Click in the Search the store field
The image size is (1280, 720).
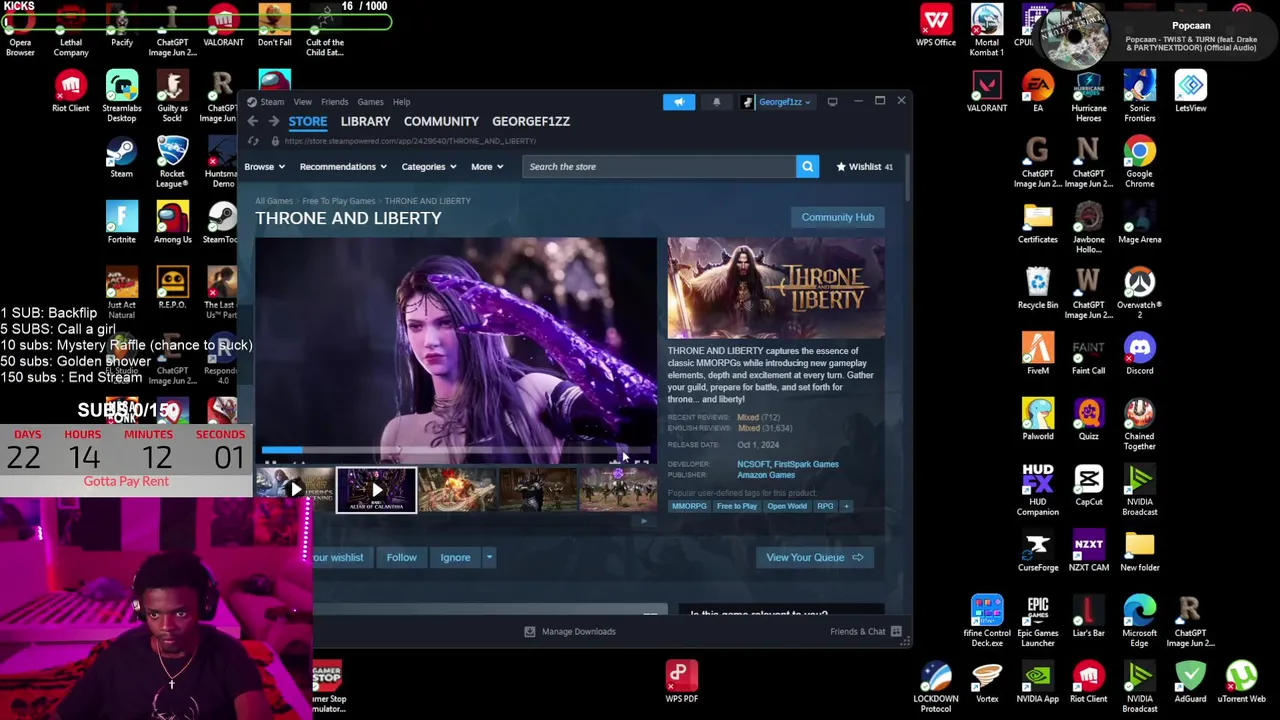click(x=658, y=166)
